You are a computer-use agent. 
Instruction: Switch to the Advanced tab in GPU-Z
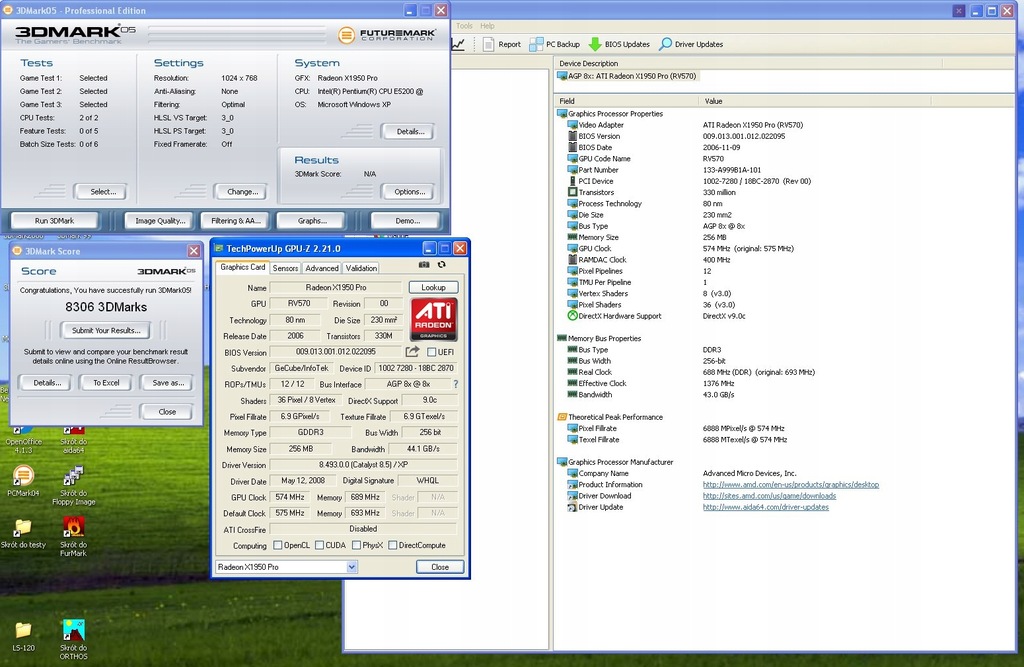[321, 268]
